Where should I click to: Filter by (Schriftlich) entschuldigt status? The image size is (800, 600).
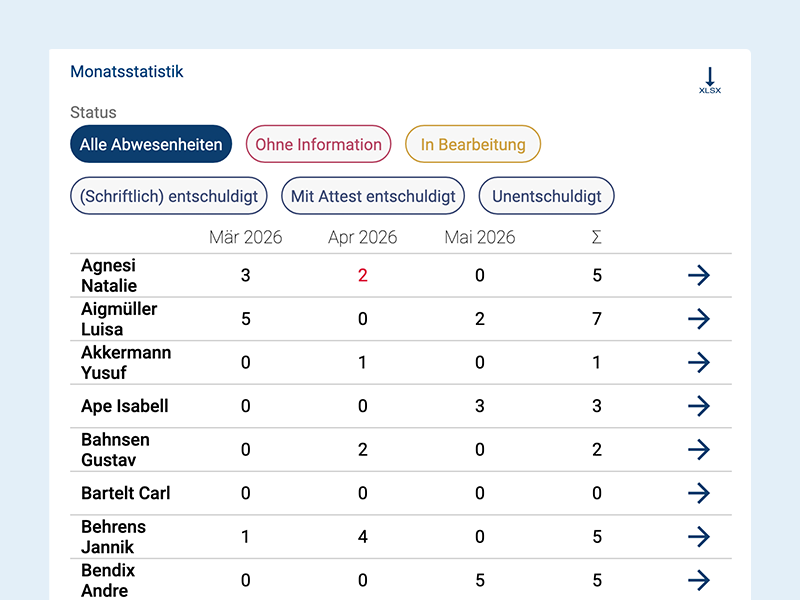[x=169, y=196]
